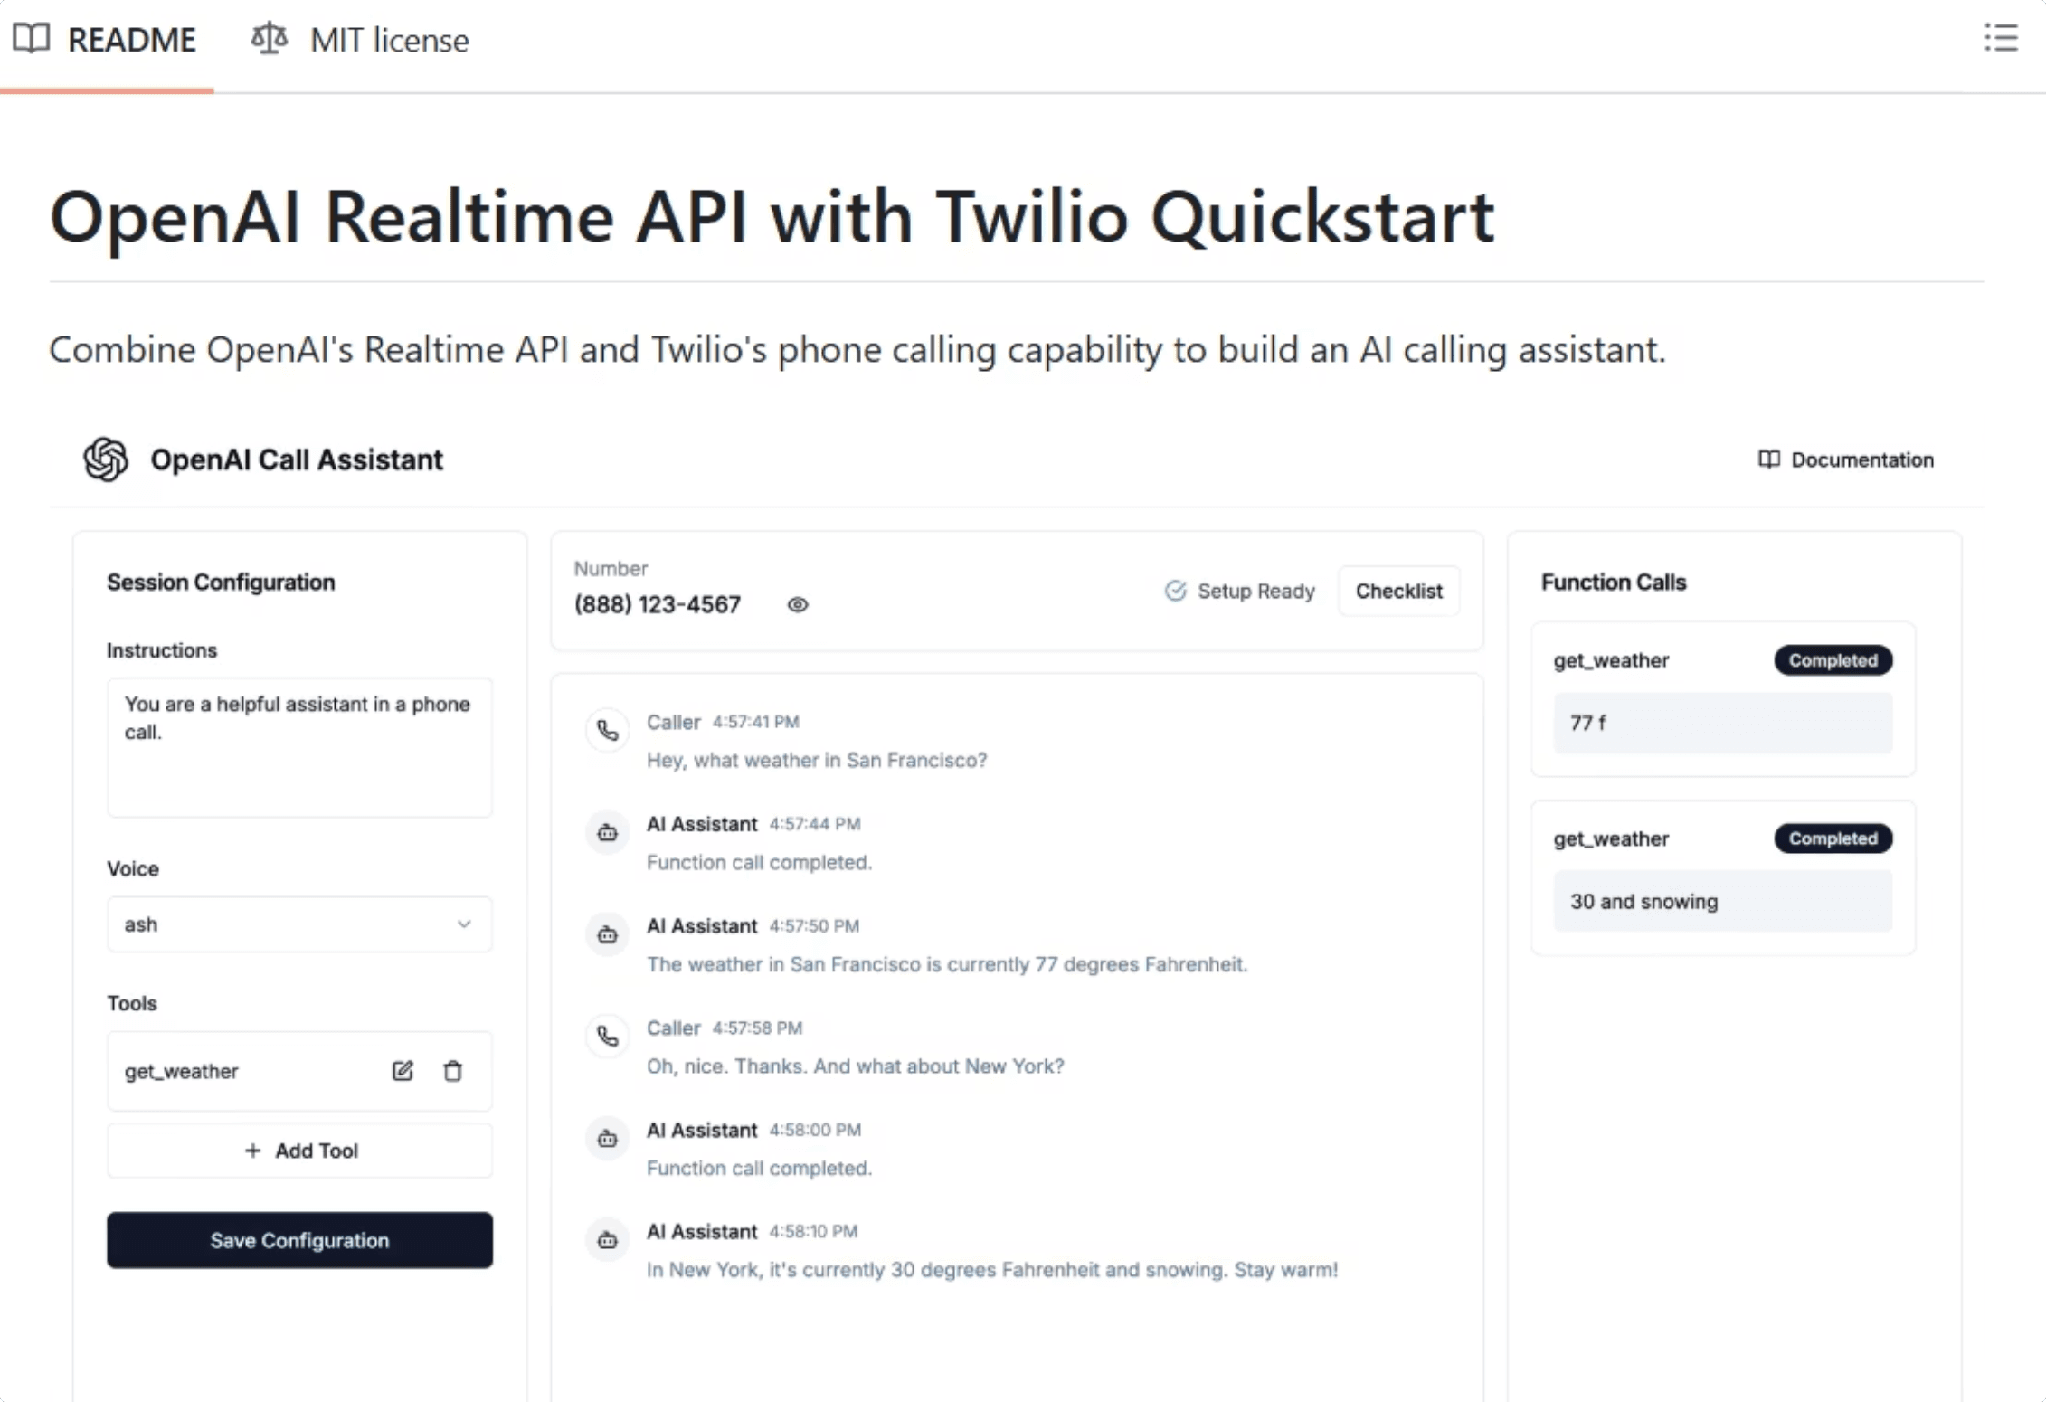Click the get_weather name above '77 f'
The width and height of the screenshot is (2046, 1402).
[1611, 660]
